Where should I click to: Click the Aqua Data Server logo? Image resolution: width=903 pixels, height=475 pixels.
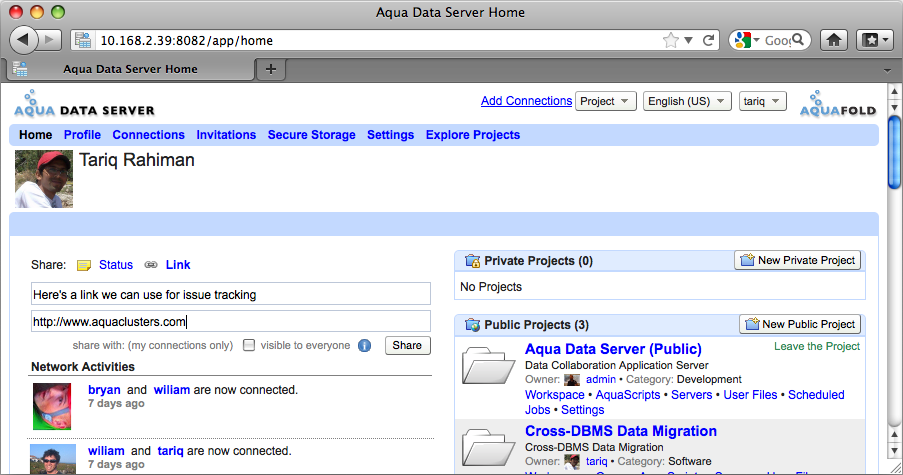(x=84, y=105)
